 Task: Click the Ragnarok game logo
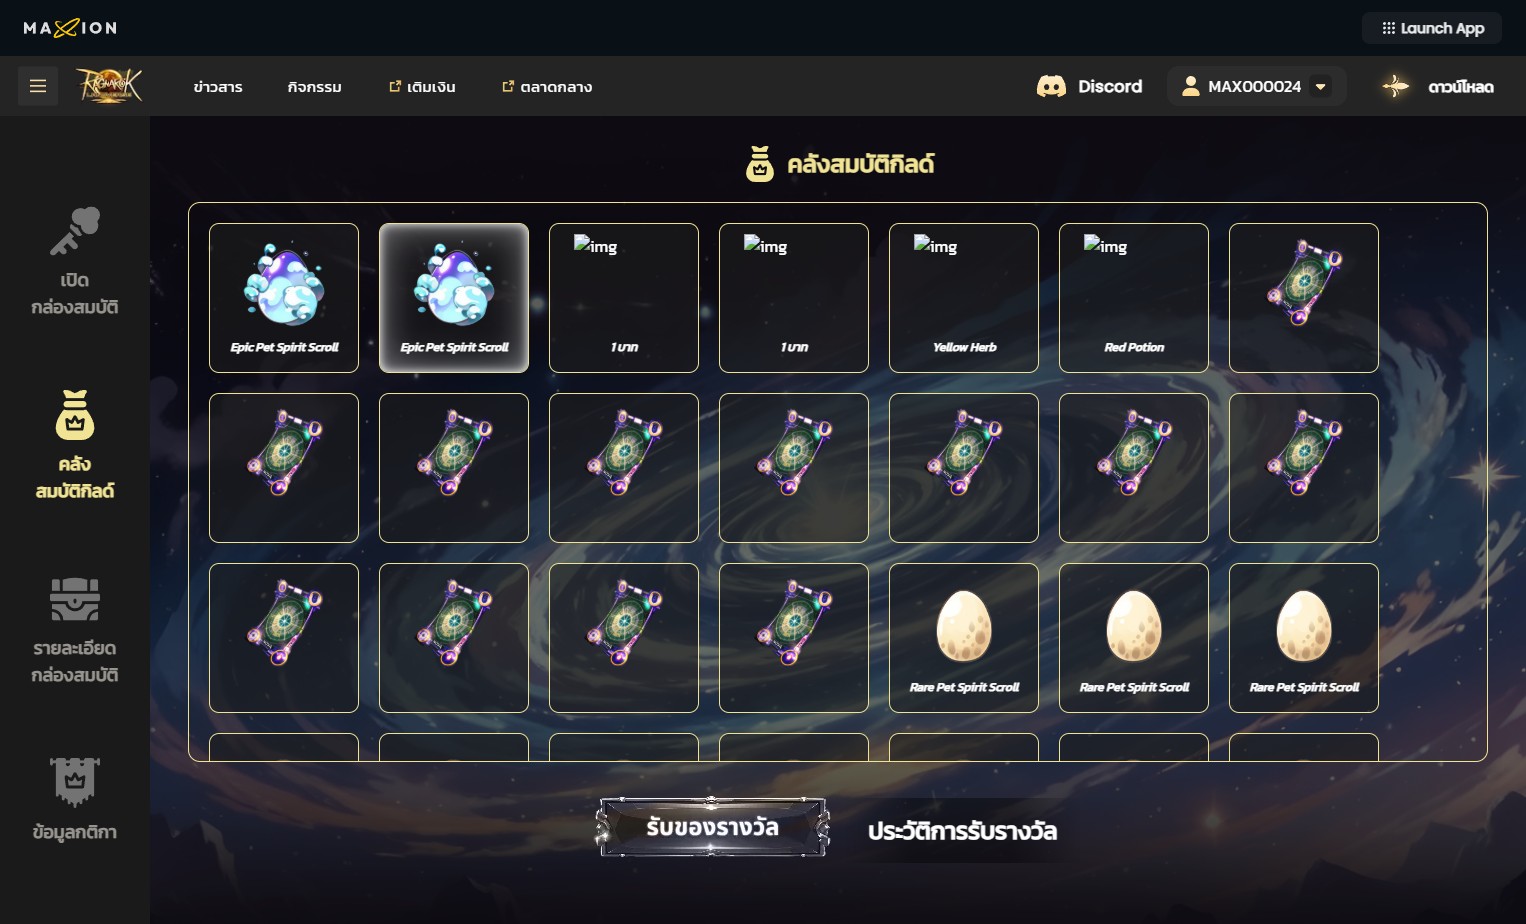[109, 86]
